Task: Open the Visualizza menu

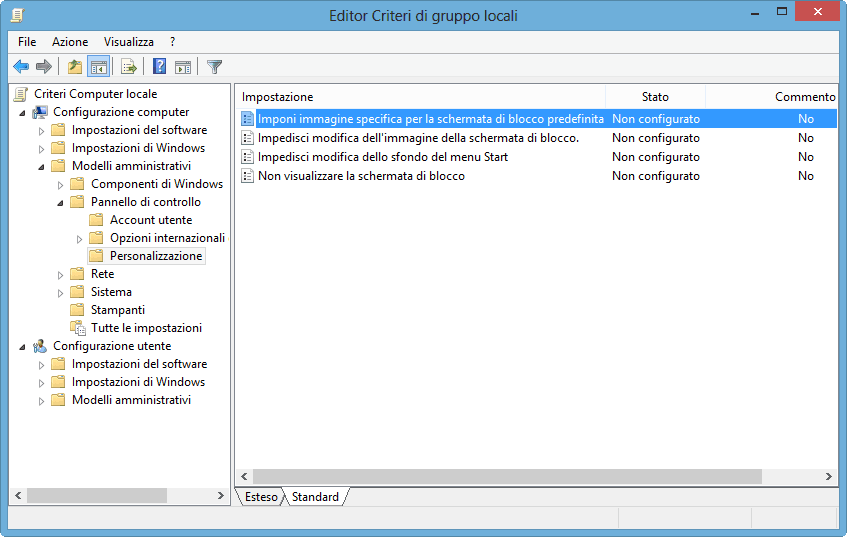Action: tap(129, 42)
